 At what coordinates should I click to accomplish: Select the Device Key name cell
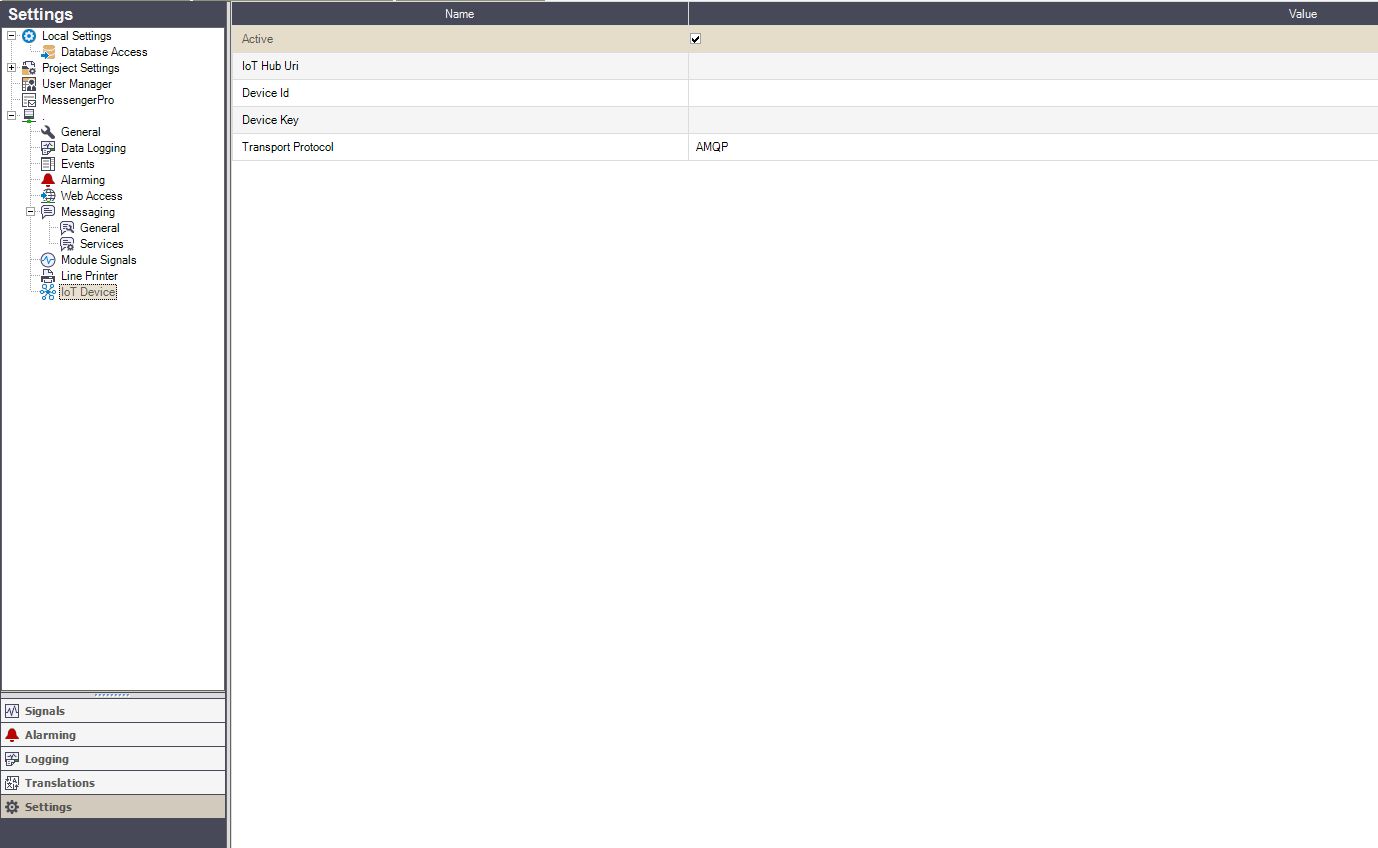pos(460,120)
